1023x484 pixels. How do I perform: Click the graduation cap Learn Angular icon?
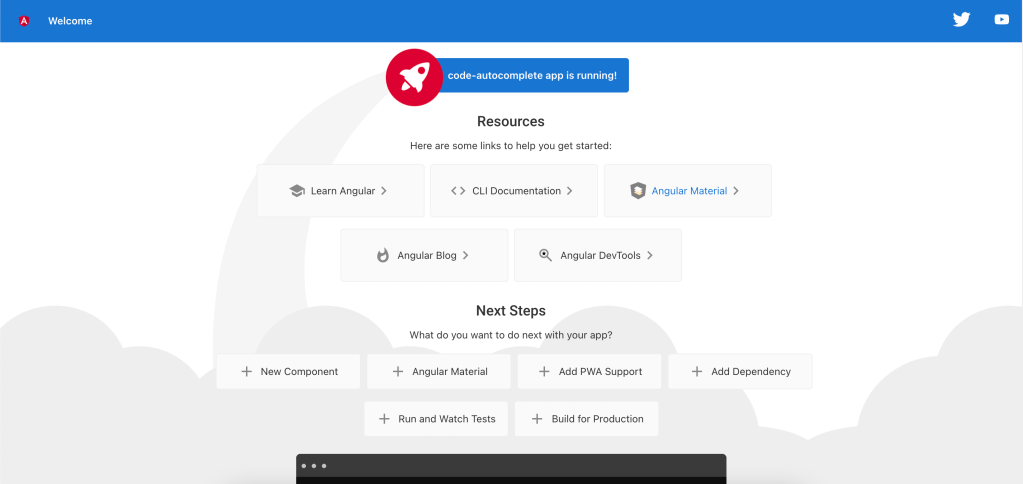coord(297,191)
